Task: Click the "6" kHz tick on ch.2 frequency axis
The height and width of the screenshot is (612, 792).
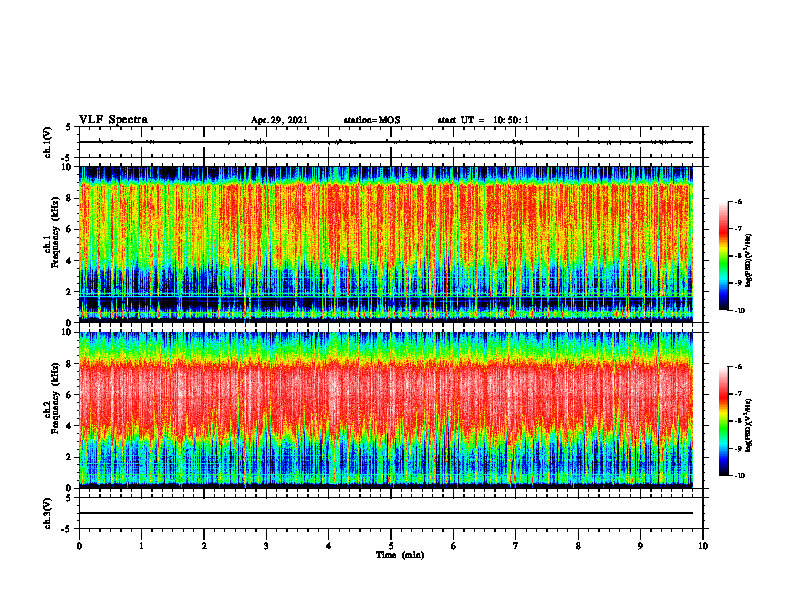Action: tap(70, 395)
